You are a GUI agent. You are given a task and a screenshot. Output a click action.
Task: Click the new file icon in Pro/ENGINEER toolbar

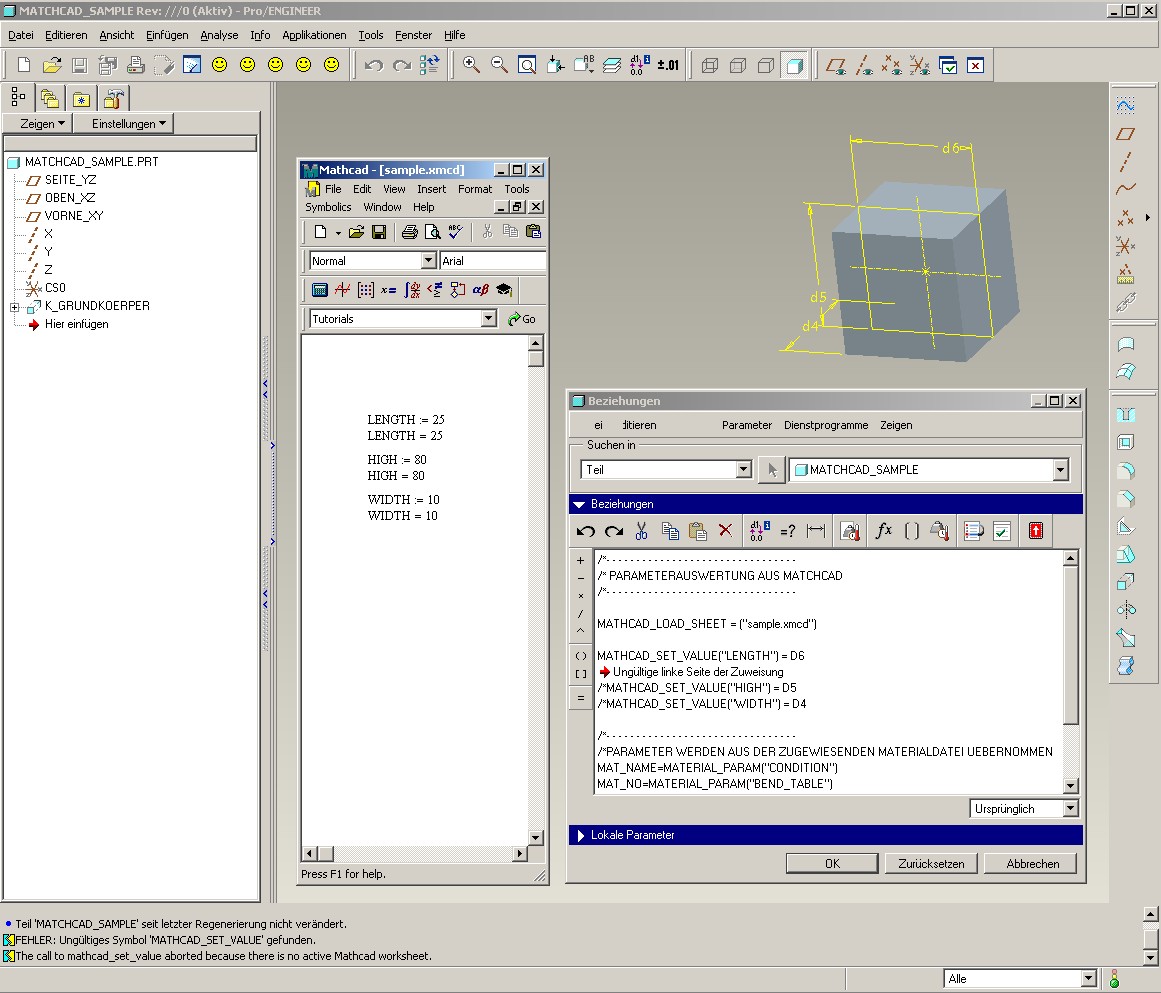tap(24, 65)
